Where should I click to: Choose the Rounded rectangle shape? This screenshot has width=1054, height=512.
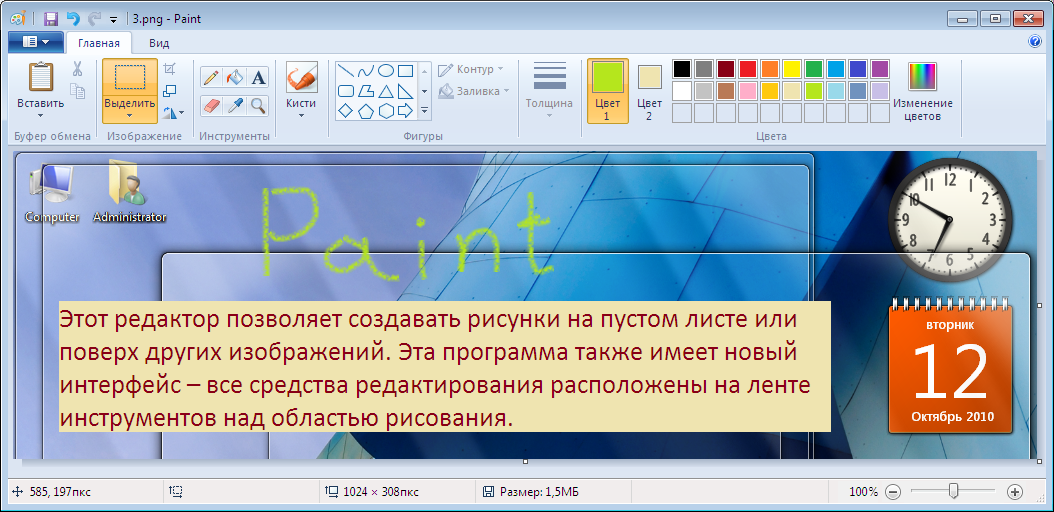coord(346,91)
